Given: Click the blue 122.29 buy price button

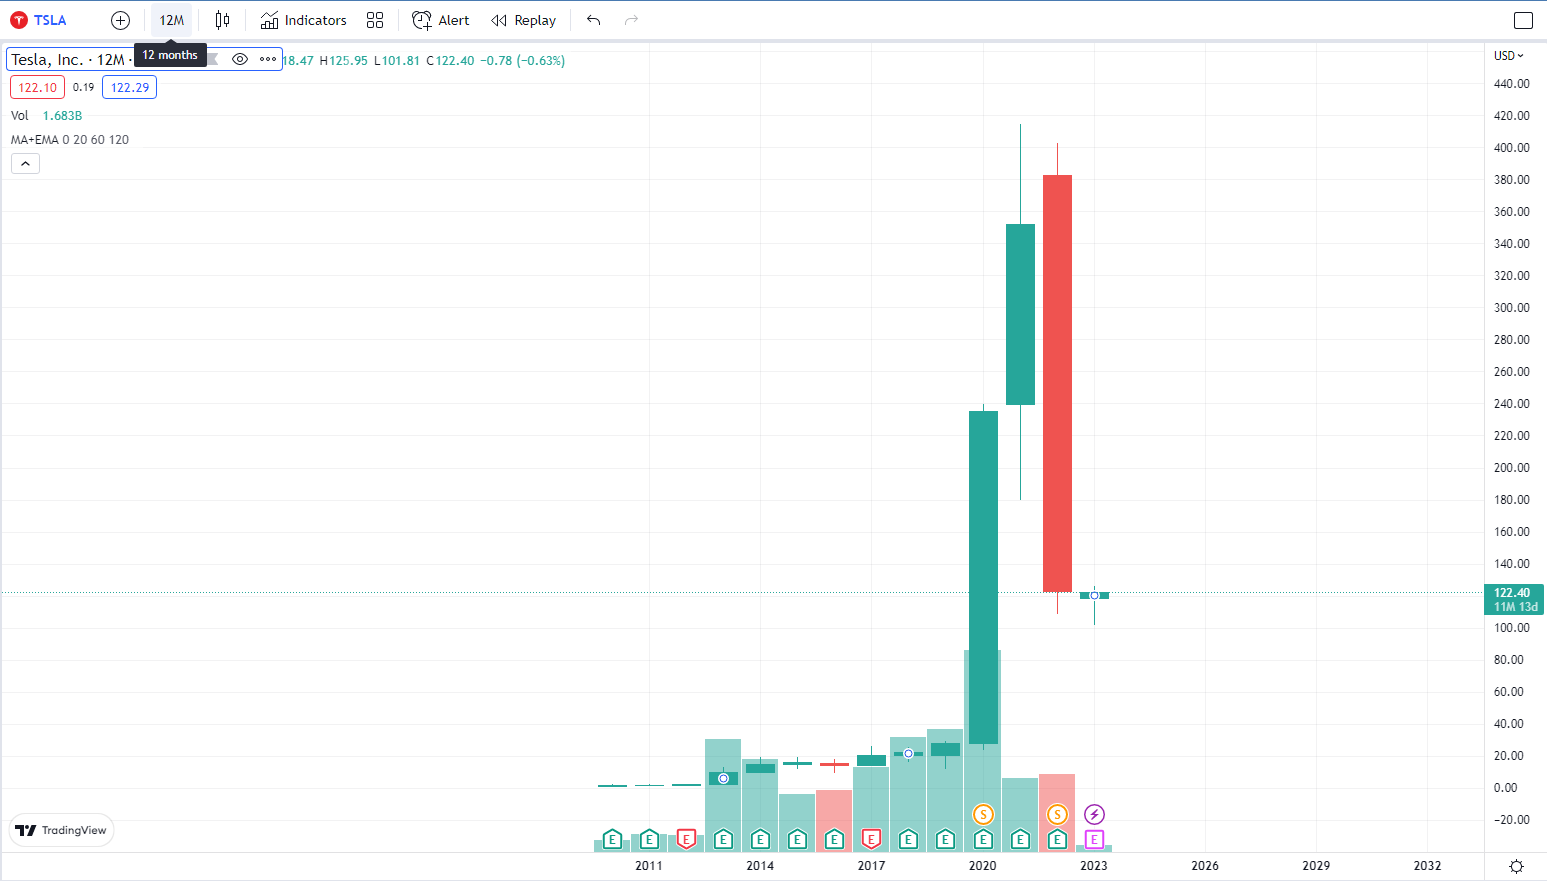Looking at the screenshot, I should [129, 87].
